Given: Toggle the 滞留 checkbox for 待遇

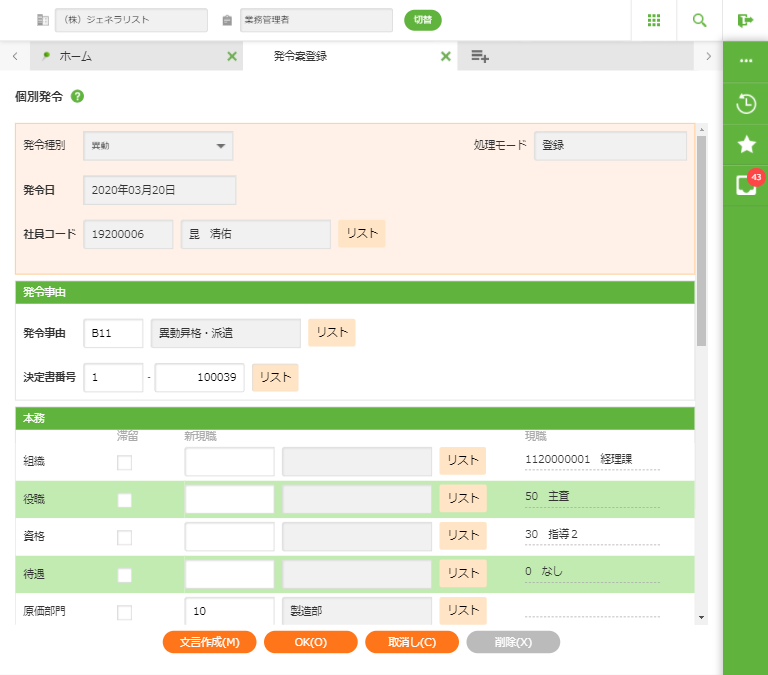Looking at the screenshot, I should (125, 575).
